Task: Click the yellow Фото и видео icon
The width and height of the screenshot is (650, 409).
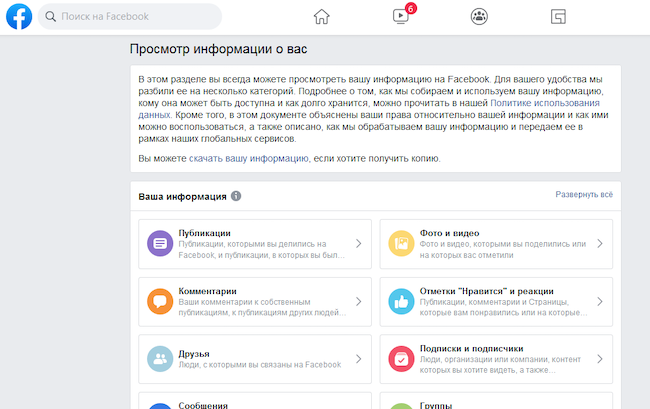Action: tap(401, 244)
